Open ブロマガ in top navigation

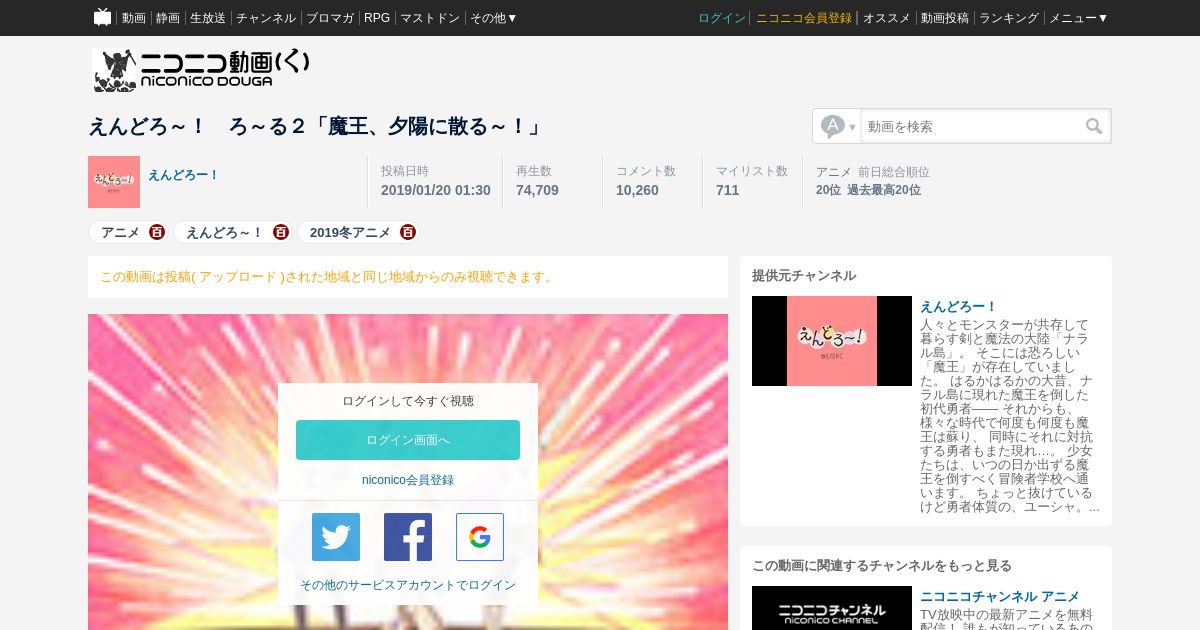[330, 18]
